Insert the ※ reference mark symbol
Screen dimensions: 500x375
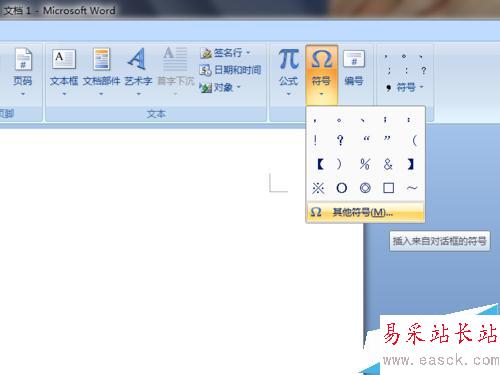click(318, 188)
